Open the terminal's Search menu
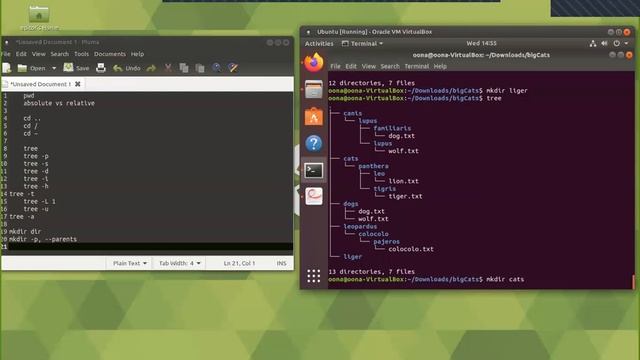The width and height of the screenshot is (640, 360). pyautogui.click(x=390, y=66)
